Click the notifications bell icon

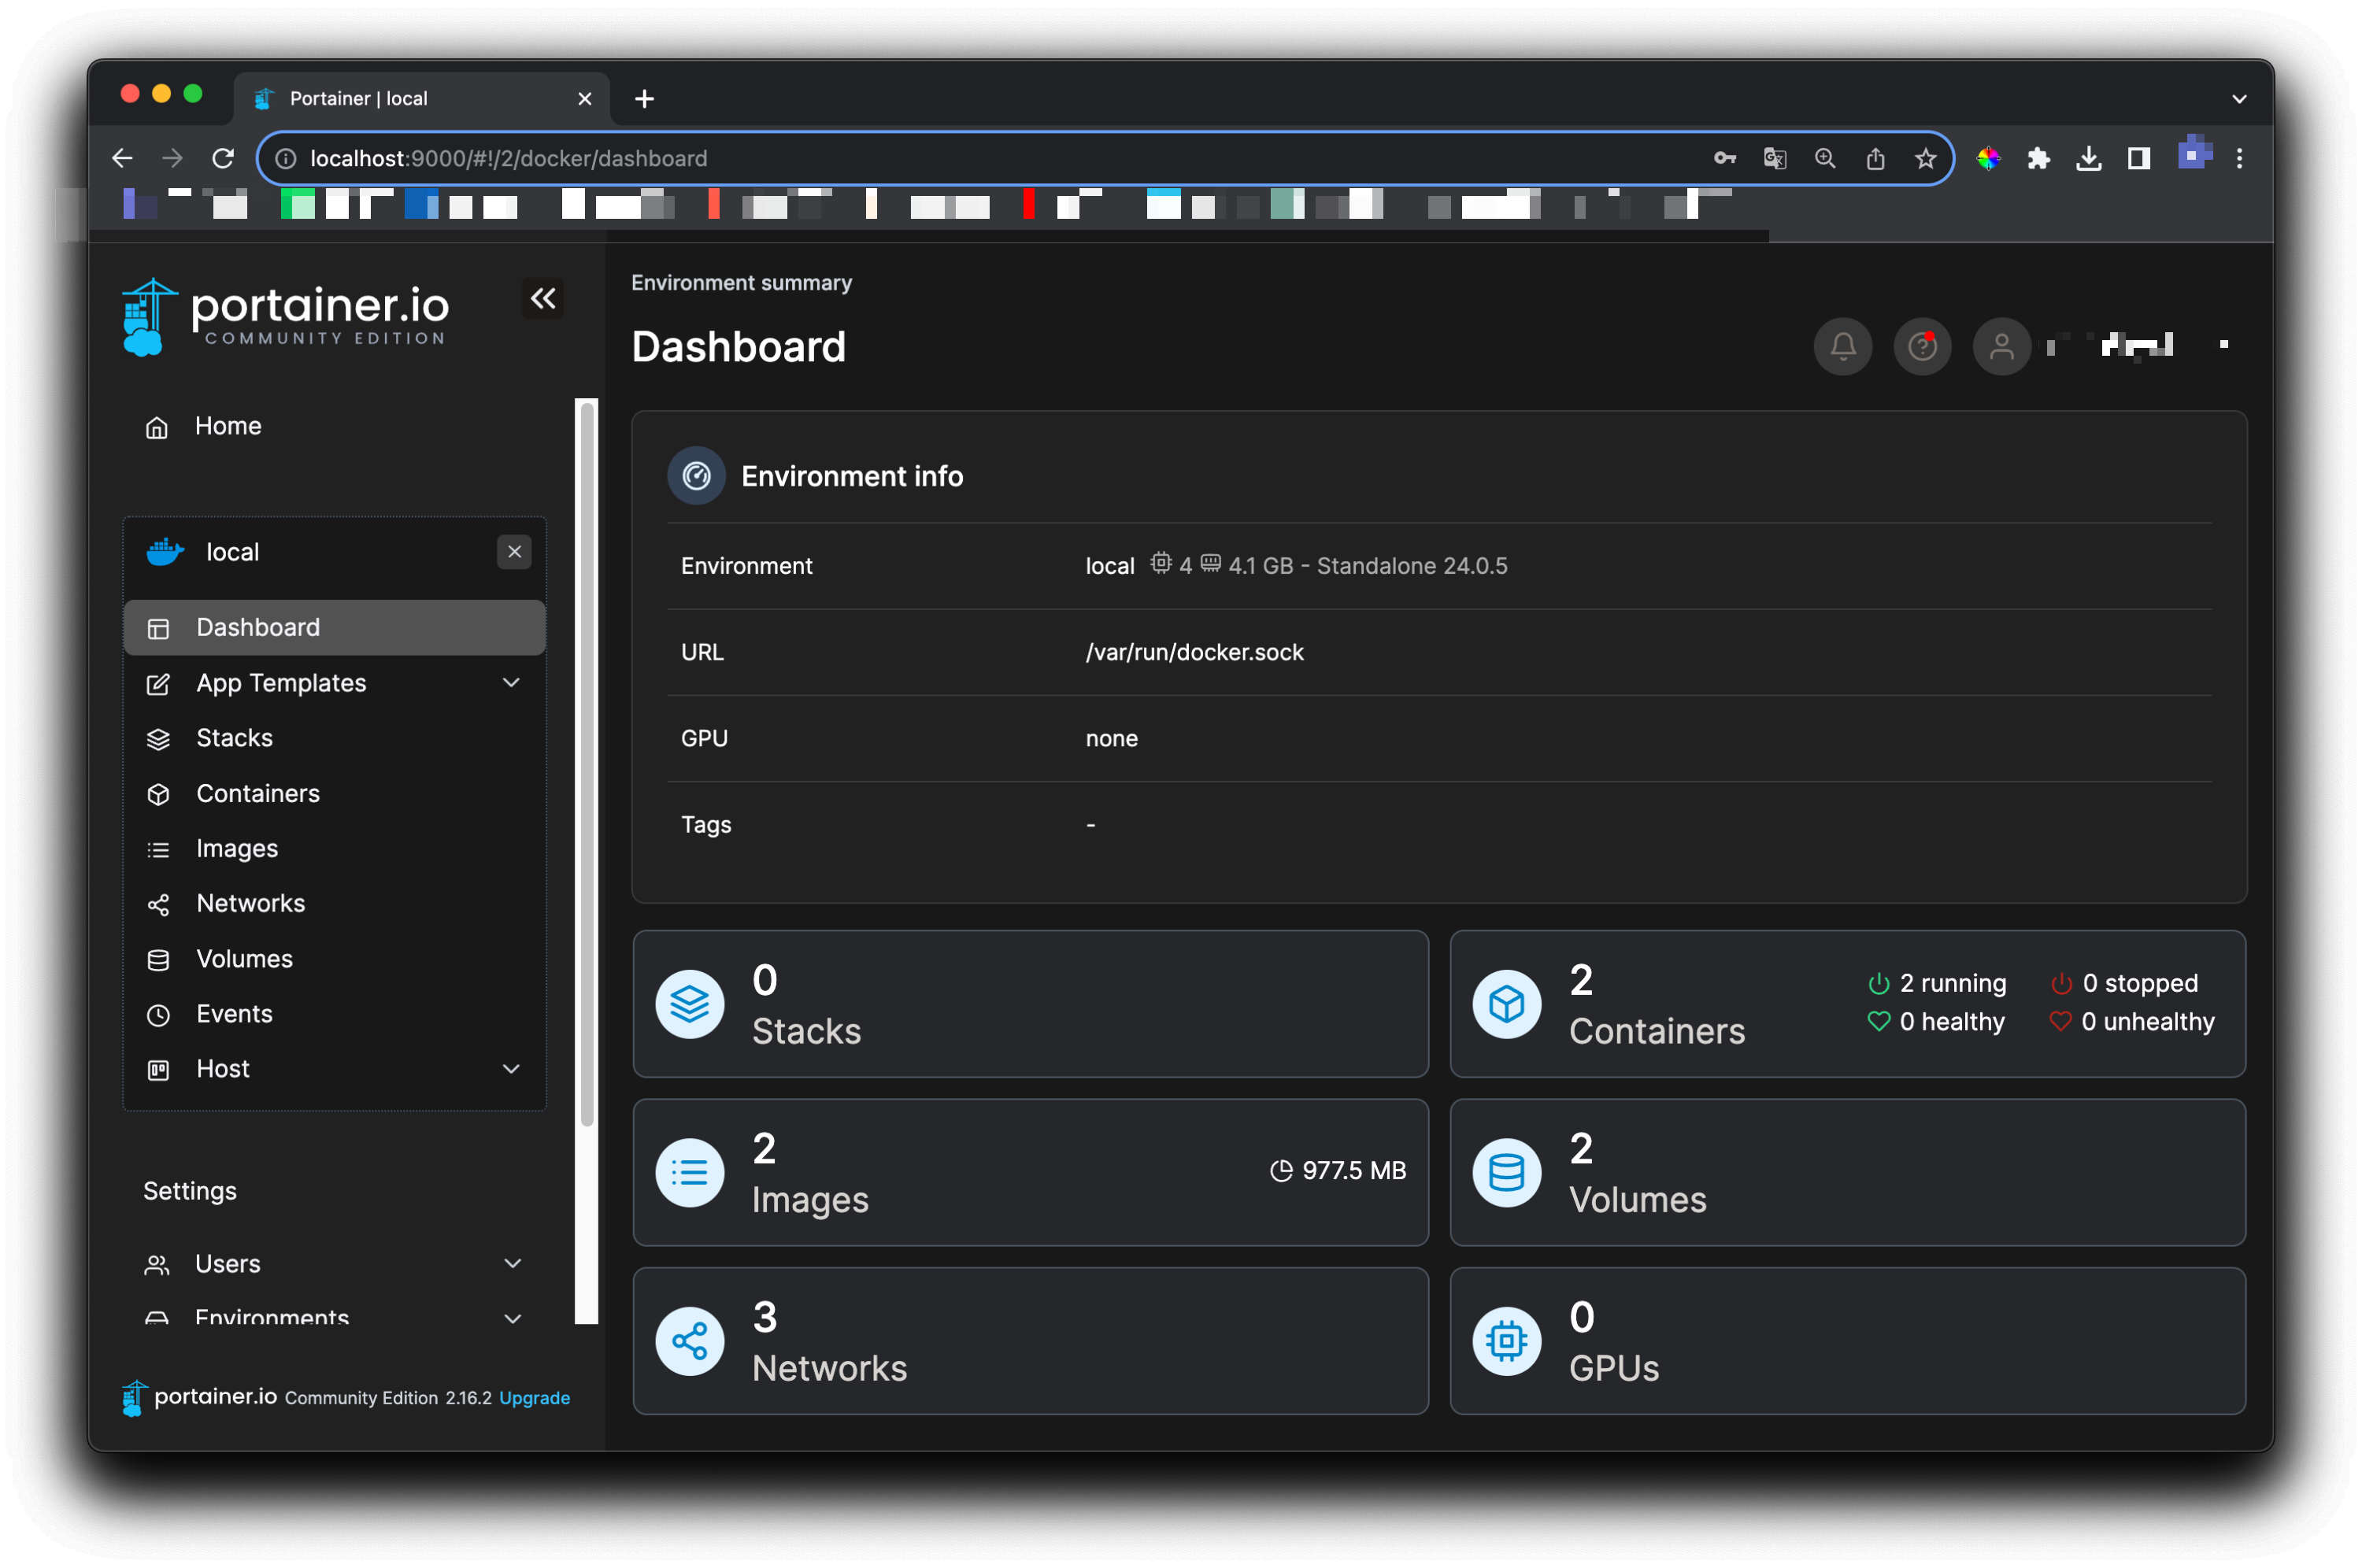point(1842,347)
